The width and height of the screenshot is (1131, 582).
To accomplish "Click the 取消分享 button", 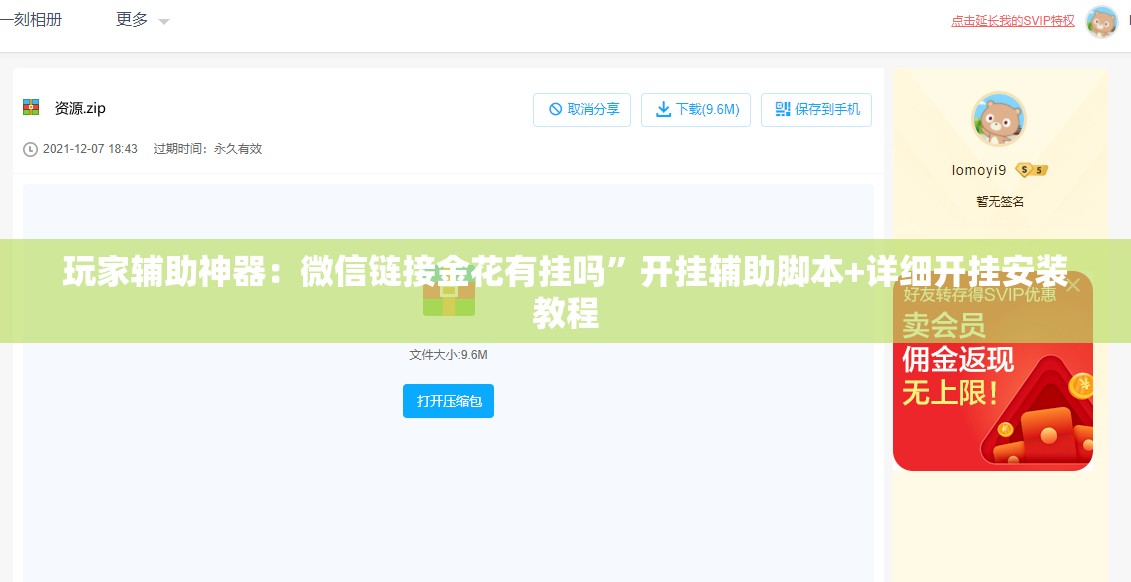I will point(582,110).
